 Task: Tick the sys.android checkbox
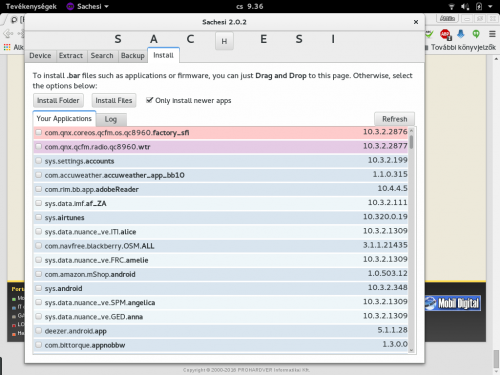[39, 288]
